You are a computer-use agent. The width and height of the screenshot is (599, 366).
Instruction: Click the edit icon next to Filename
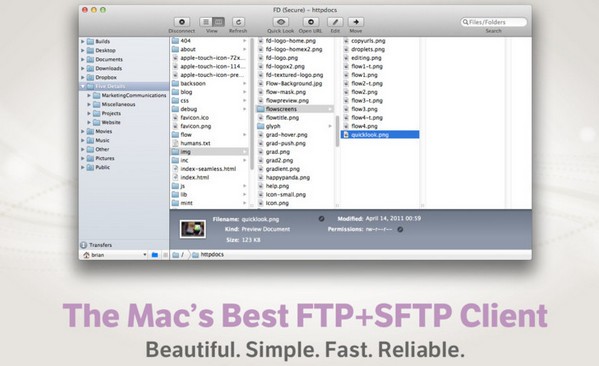click(x=322, y=219)
